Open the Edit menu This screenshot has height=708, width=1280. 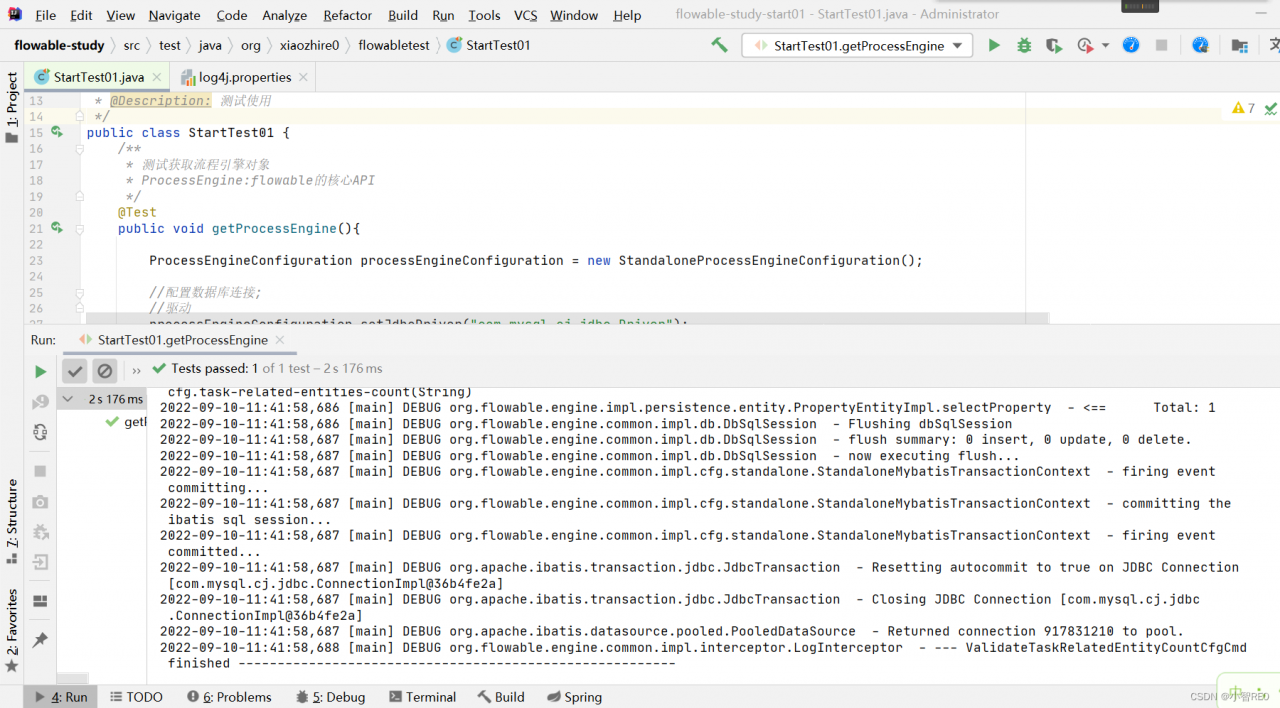tap(81, 15)
